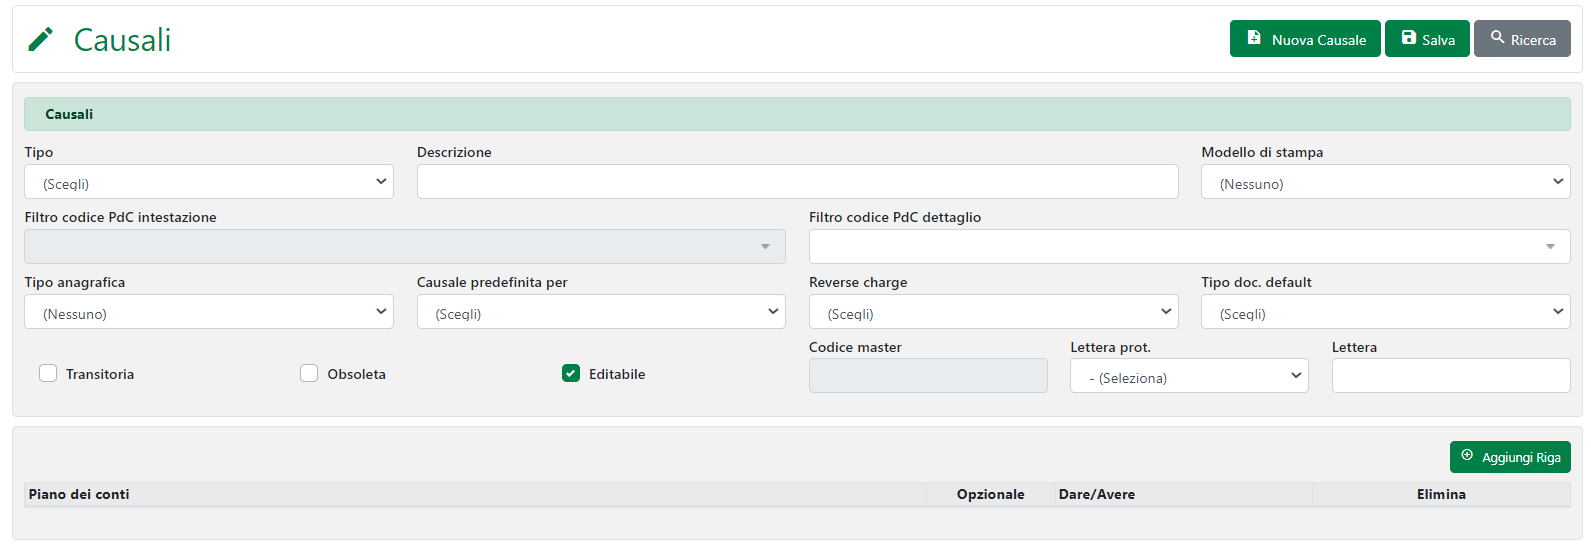Open the Reverse charge dropdown

coord(993,312)
